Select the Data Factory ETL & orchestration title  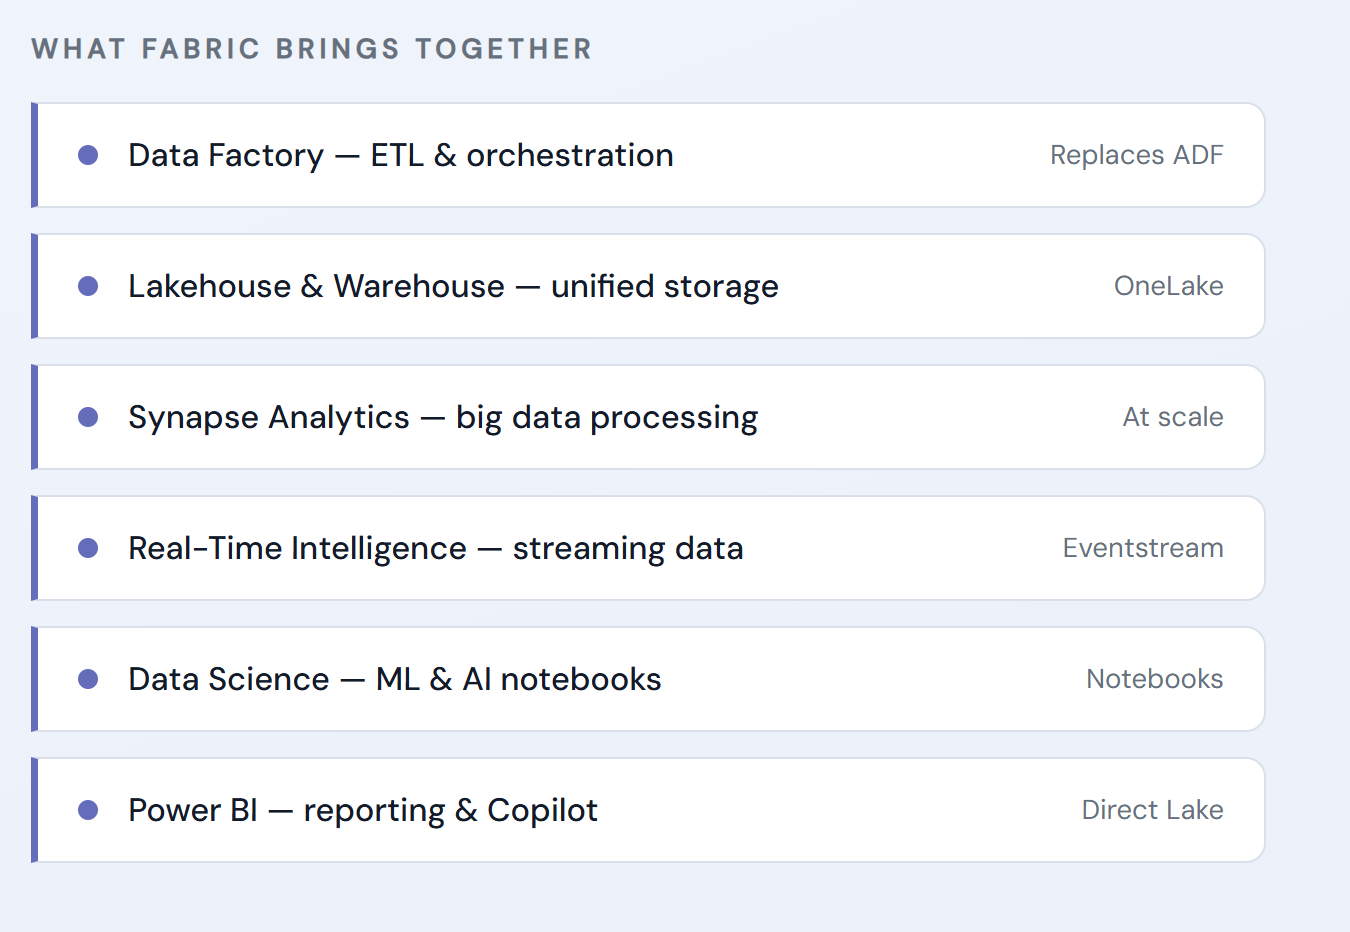400,155
